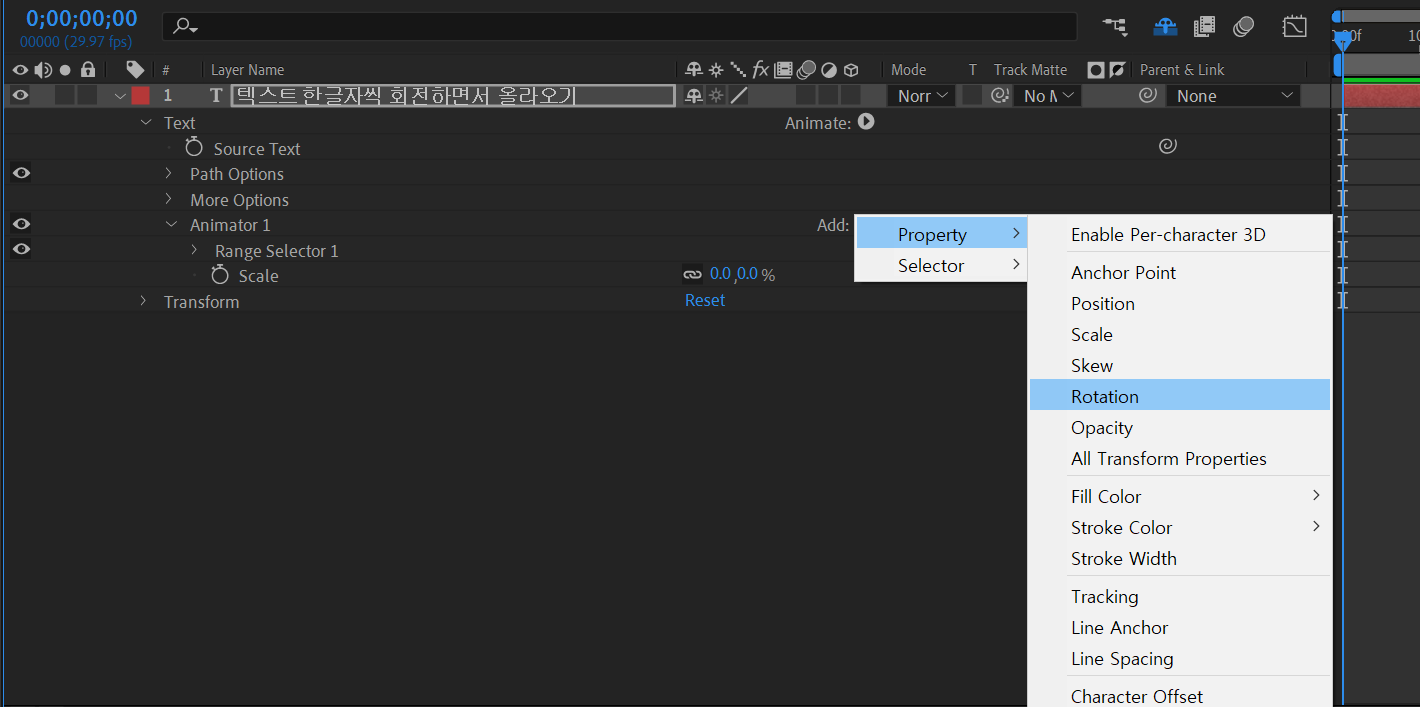Click the Scale stopwatch icon

click(x=220, y=275)
